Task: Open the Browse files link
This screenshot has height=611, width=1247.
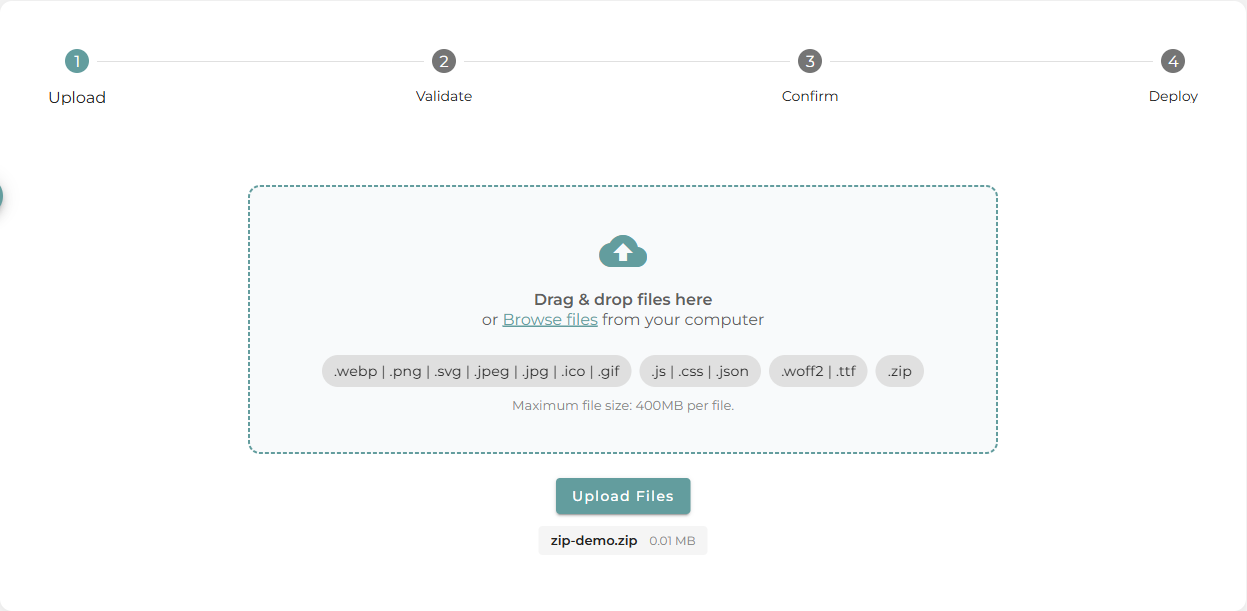Action: [x=550, y=320]
